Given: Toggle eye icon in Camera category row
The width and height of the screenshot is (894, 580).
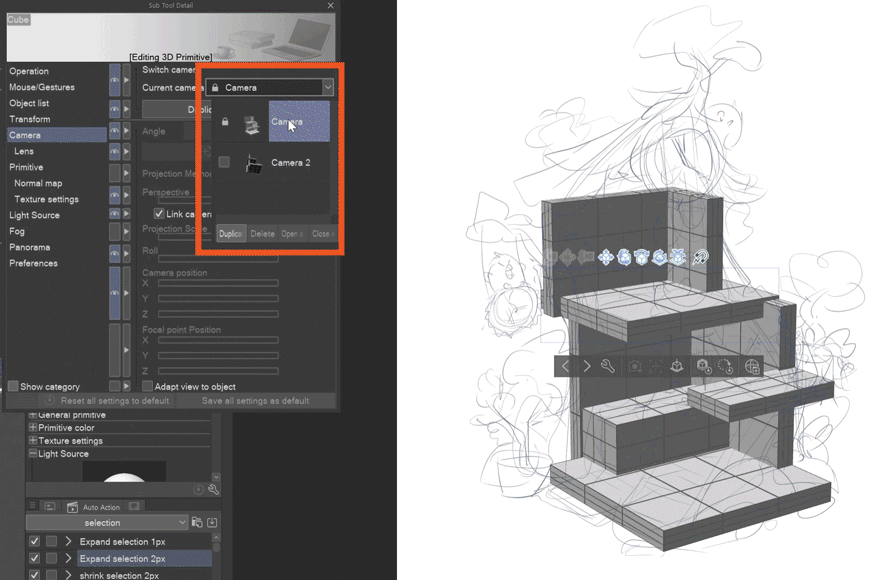Looking at the screenshot, I should coord(115,131).
